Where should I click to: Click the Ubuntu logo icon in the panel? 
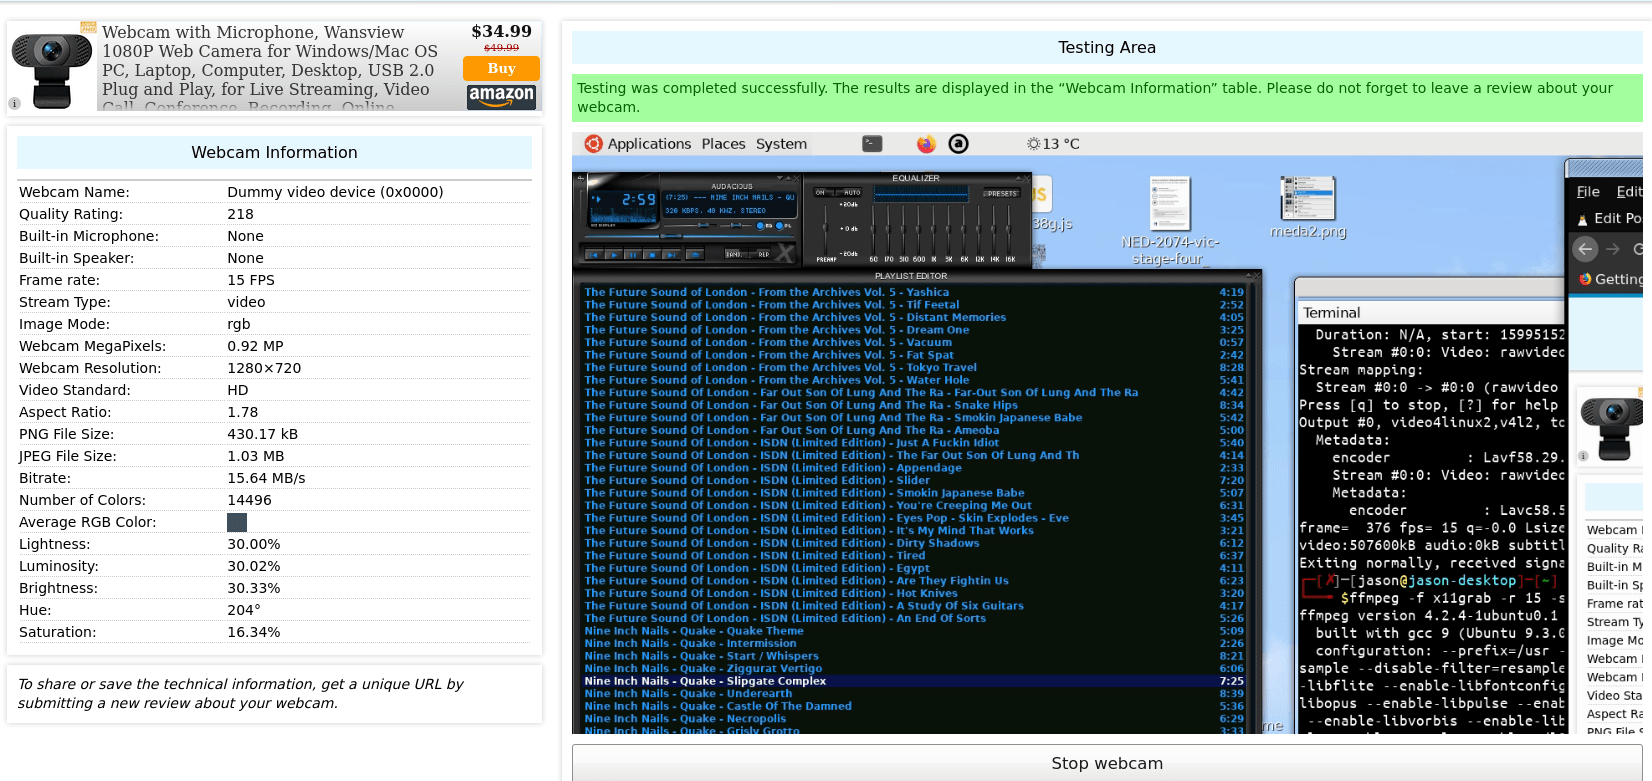point(593,144)
